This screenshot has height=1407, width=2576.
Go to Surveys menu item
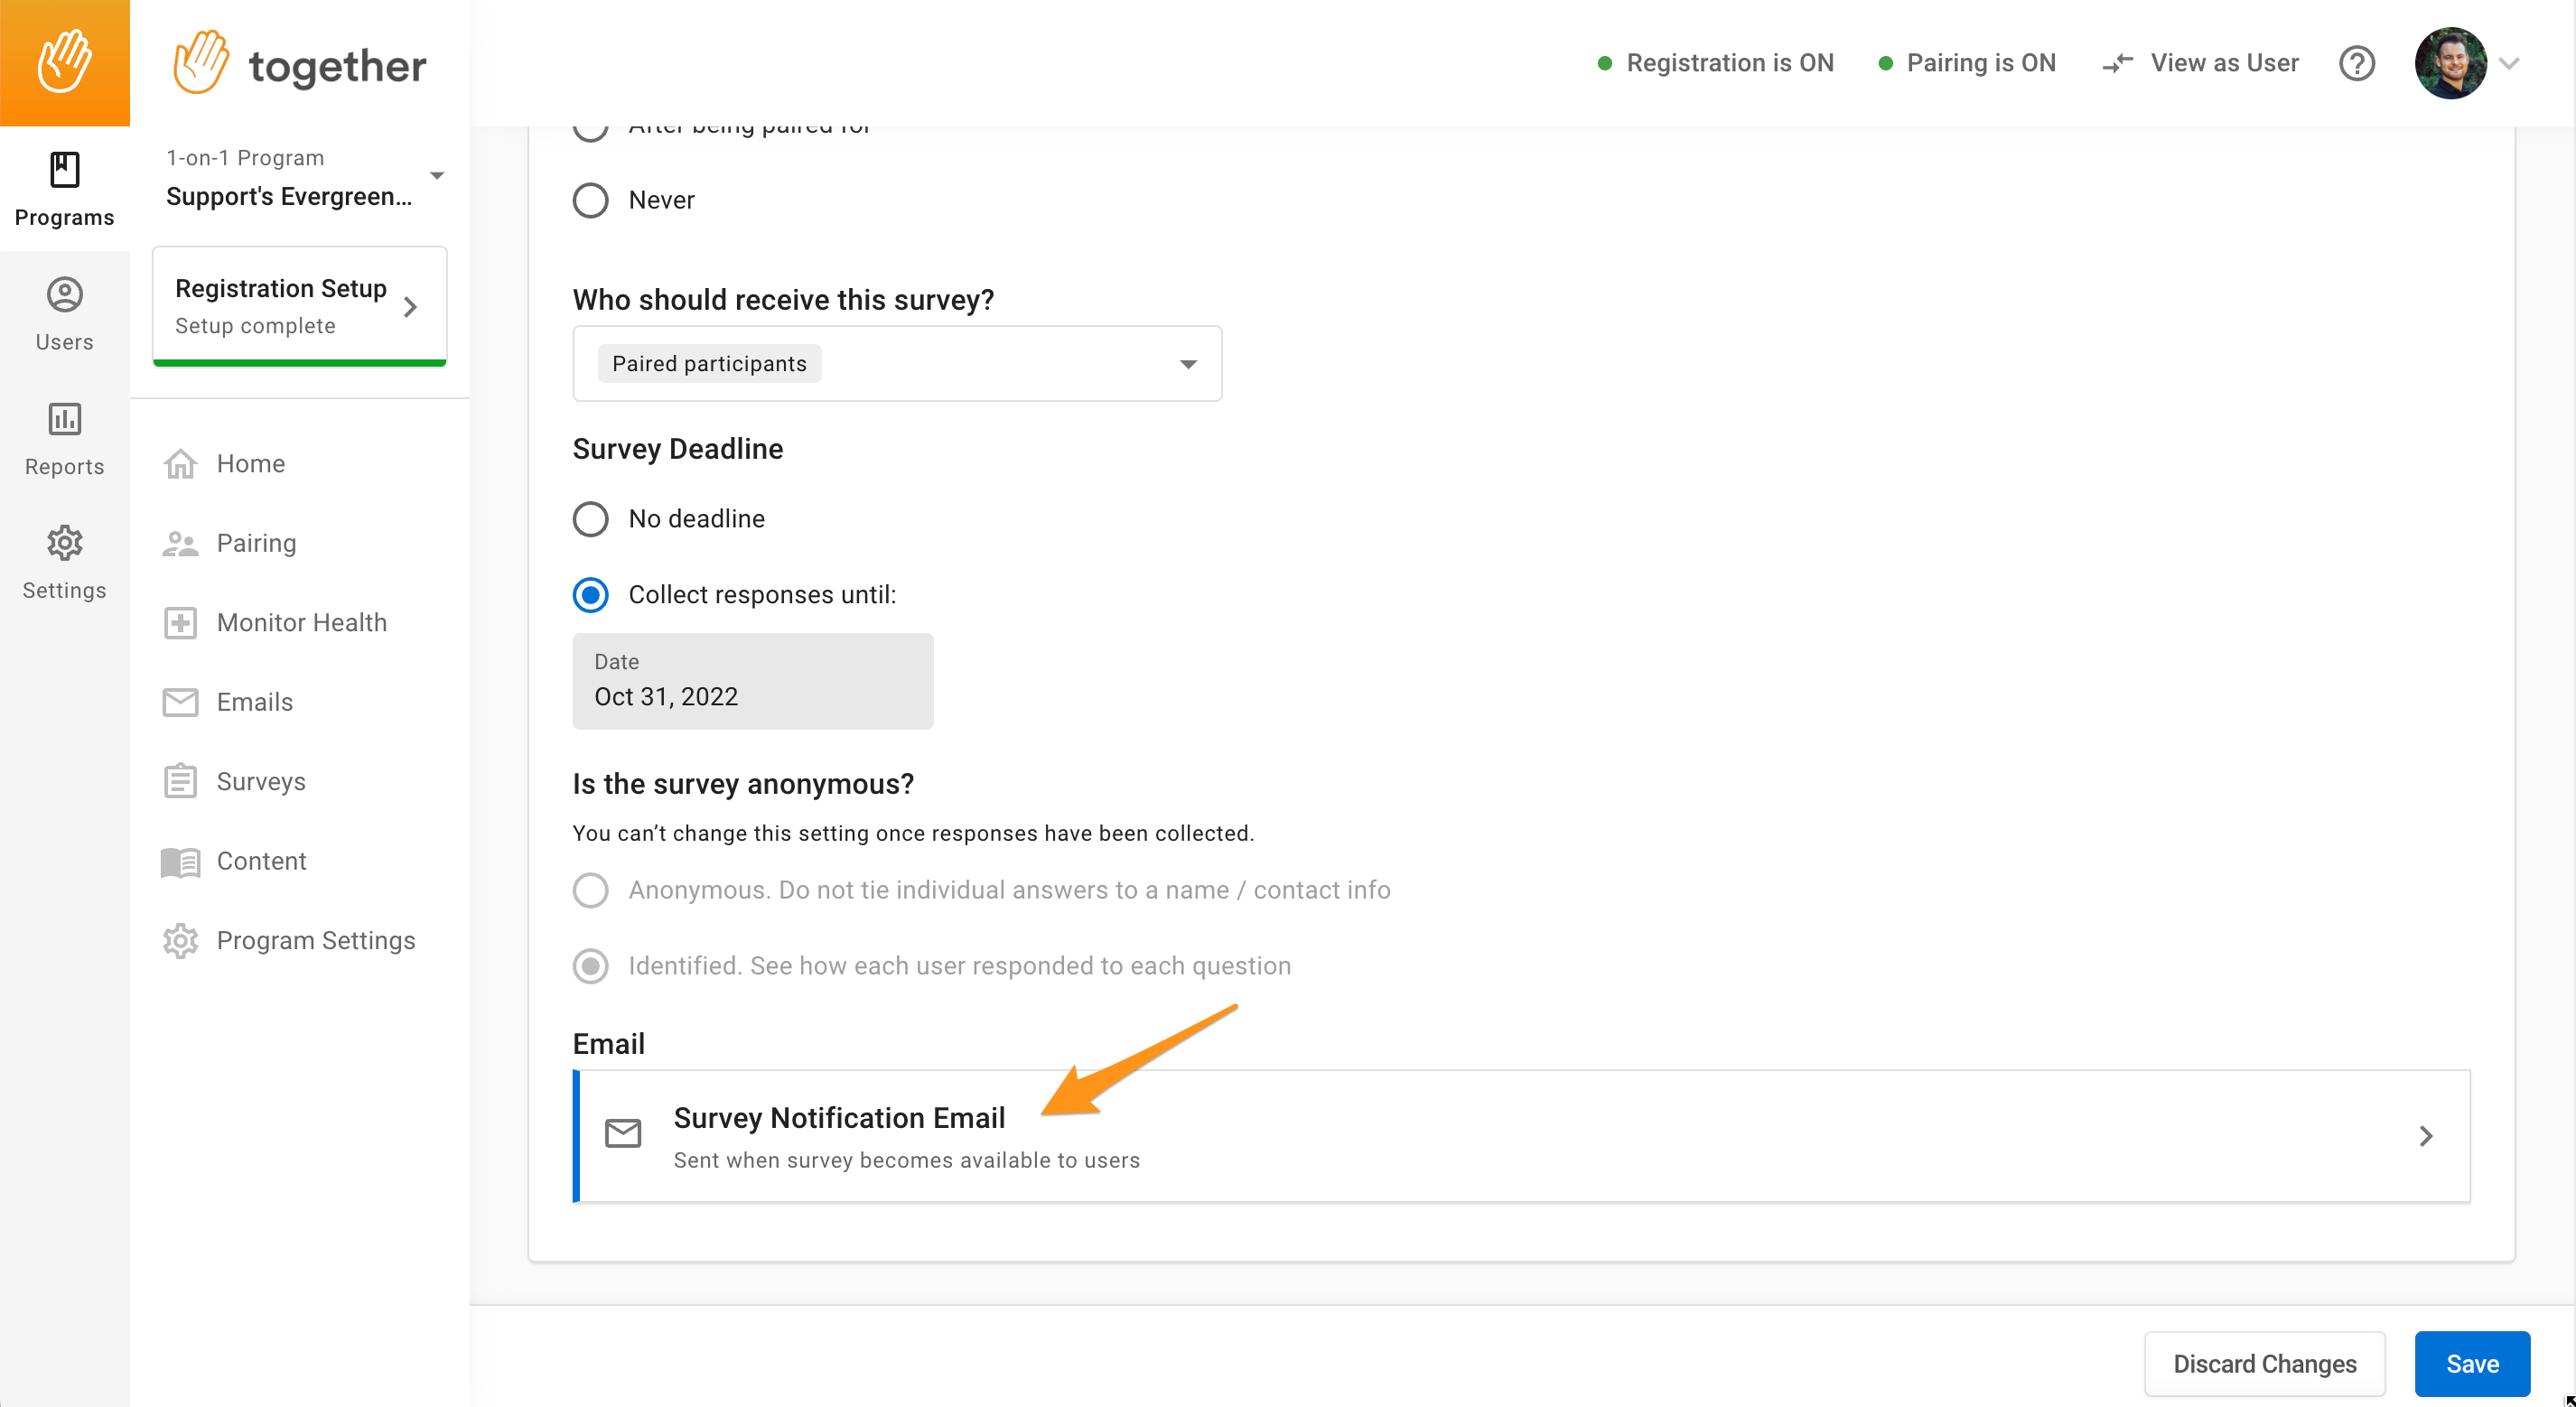(x=261, y=781)
